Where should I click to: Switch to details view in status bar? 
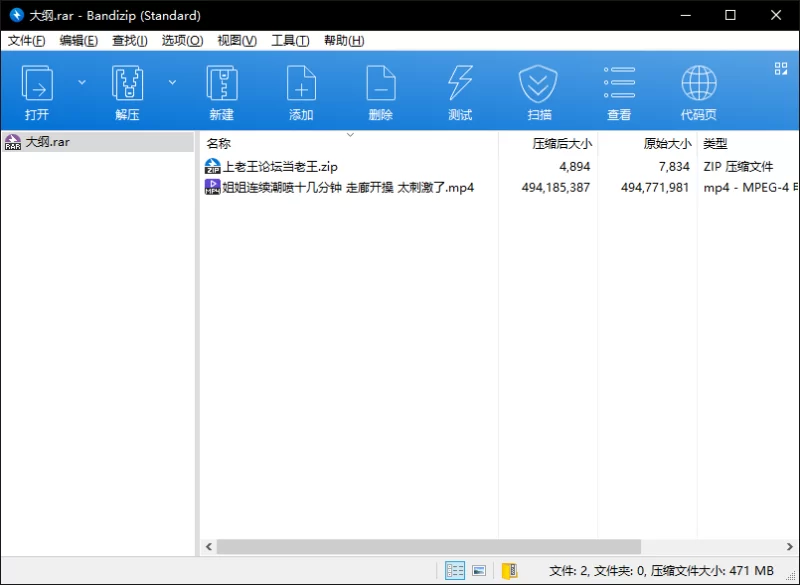pos(455,571)
